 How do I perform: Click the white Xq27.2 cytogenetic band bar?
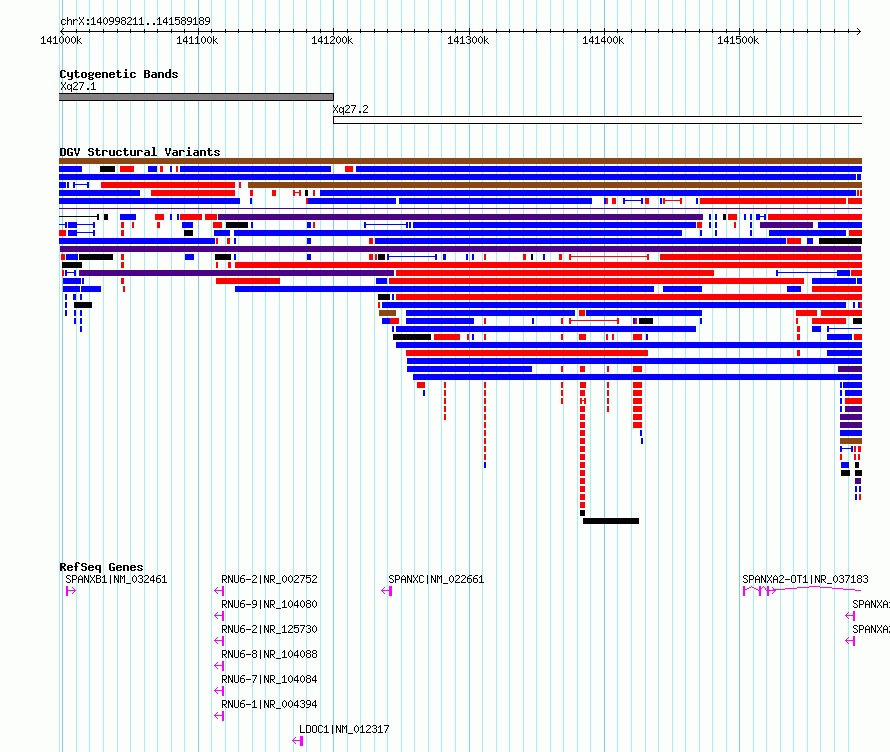click(x=598, y=120)
